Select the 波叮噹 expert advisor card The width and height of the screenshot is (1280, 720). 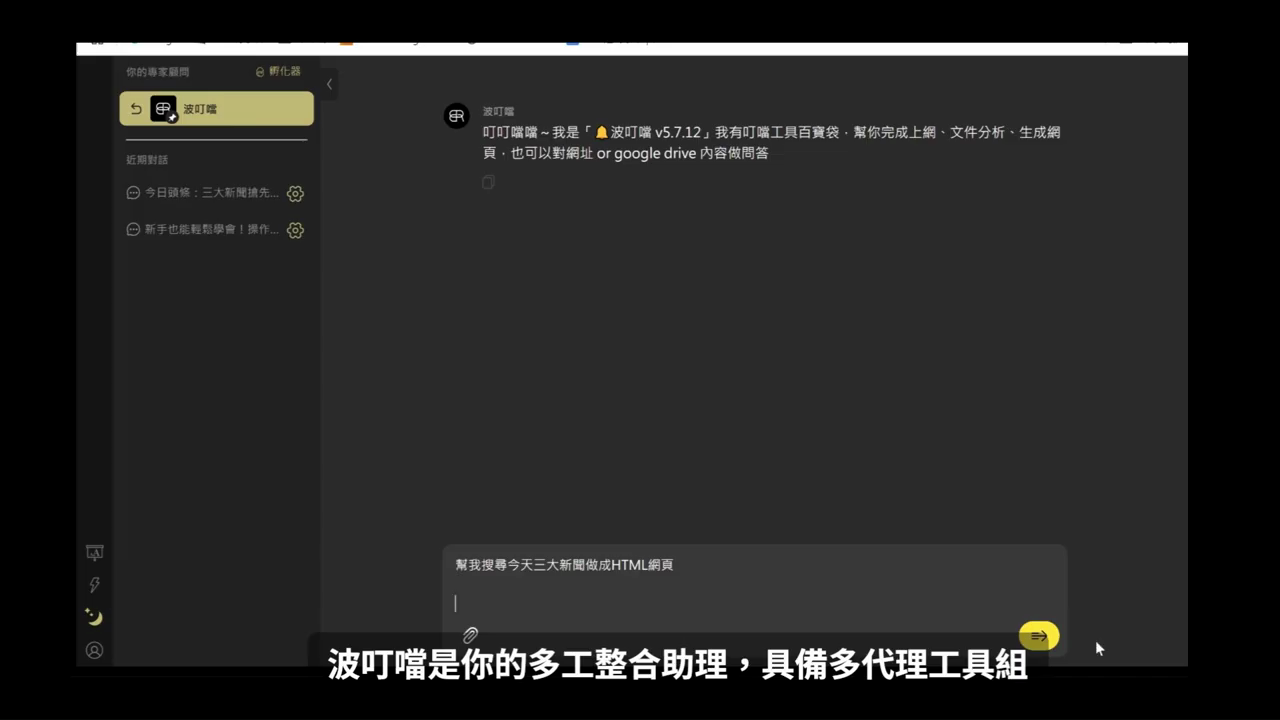[x=216, y=109]
